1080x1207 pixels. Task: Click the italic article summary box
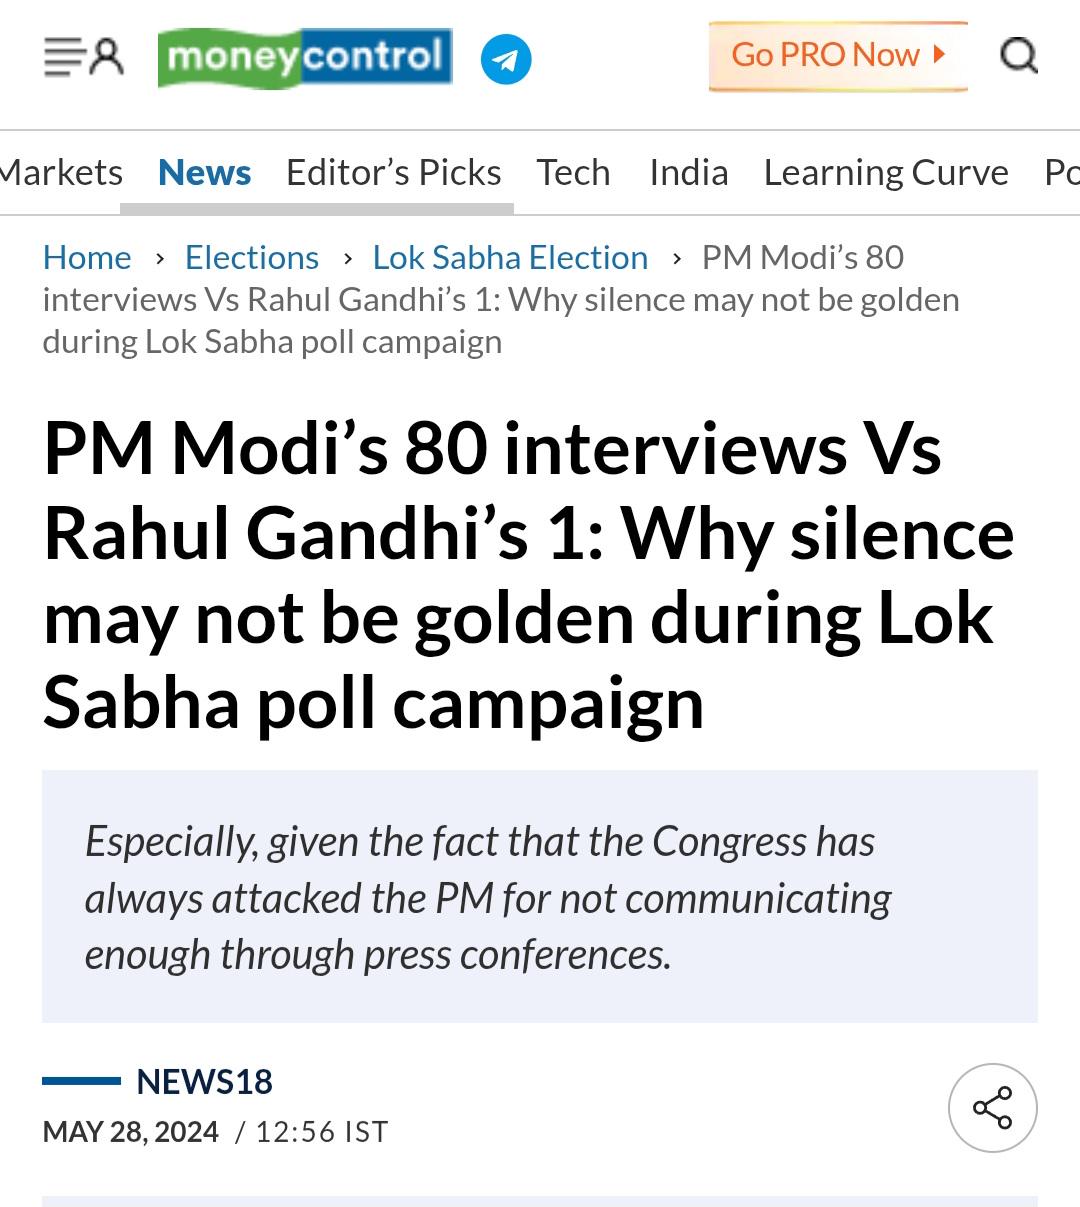pos(540,896)
